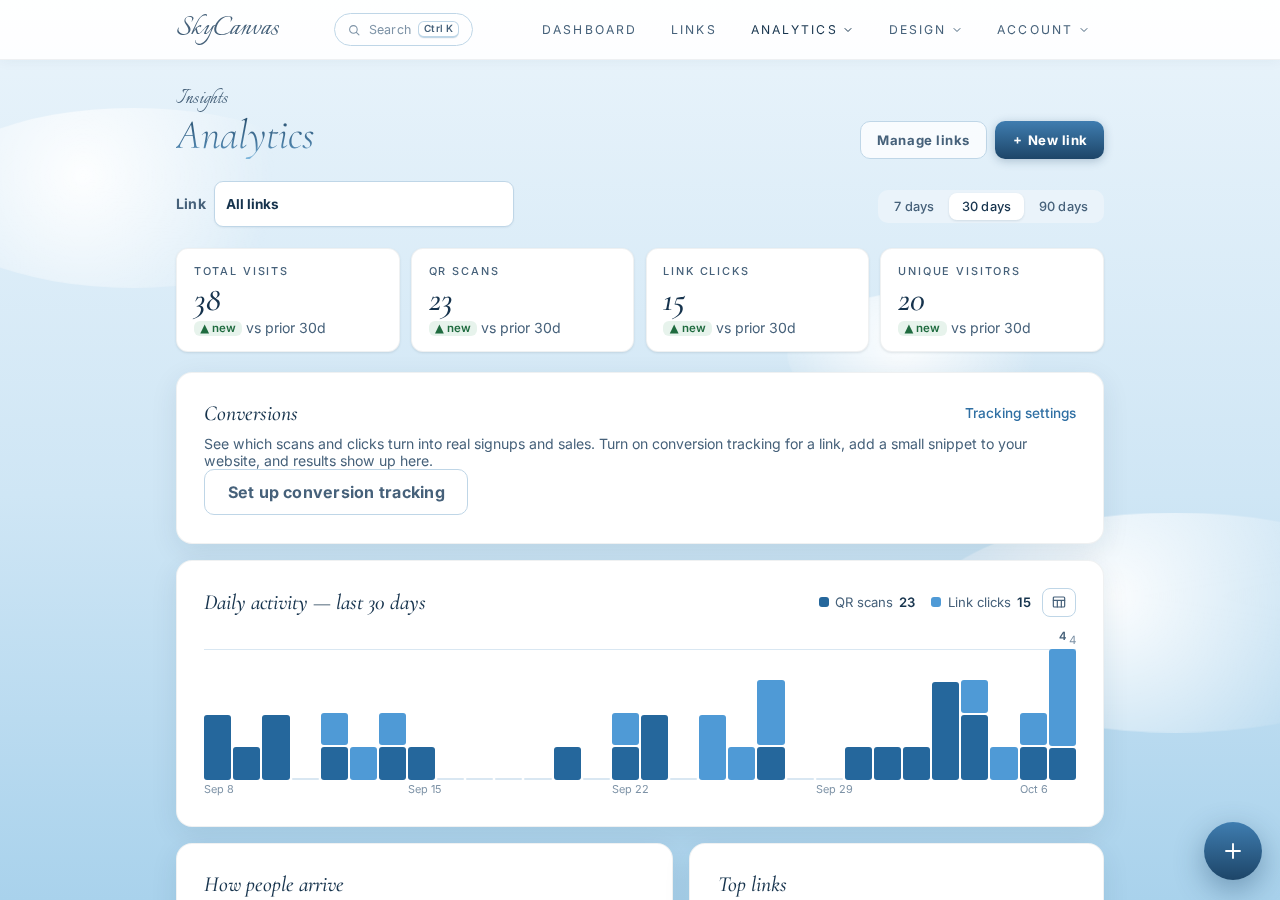Select the 30 days range

986,206
